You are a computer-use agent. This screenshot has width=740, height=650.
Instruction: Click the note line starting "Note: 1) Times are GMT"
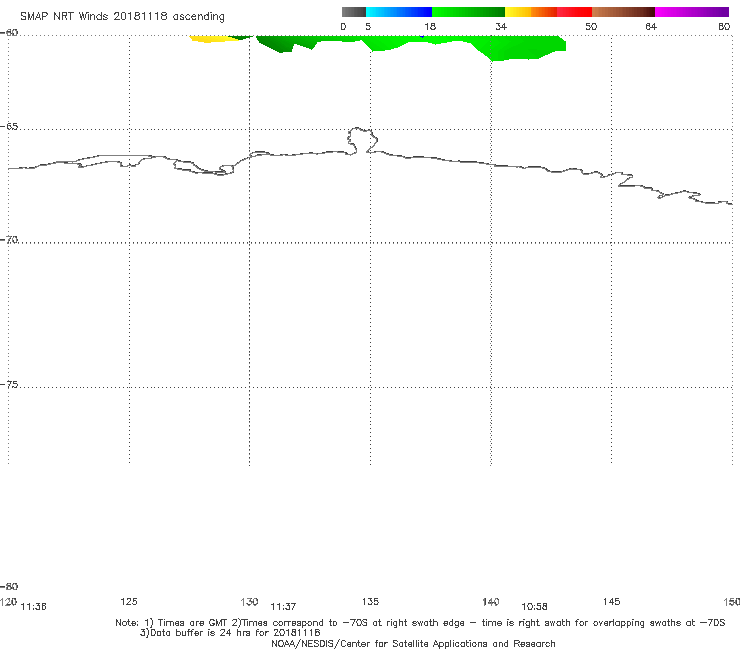pyautogui.click(x=420, y=623)
